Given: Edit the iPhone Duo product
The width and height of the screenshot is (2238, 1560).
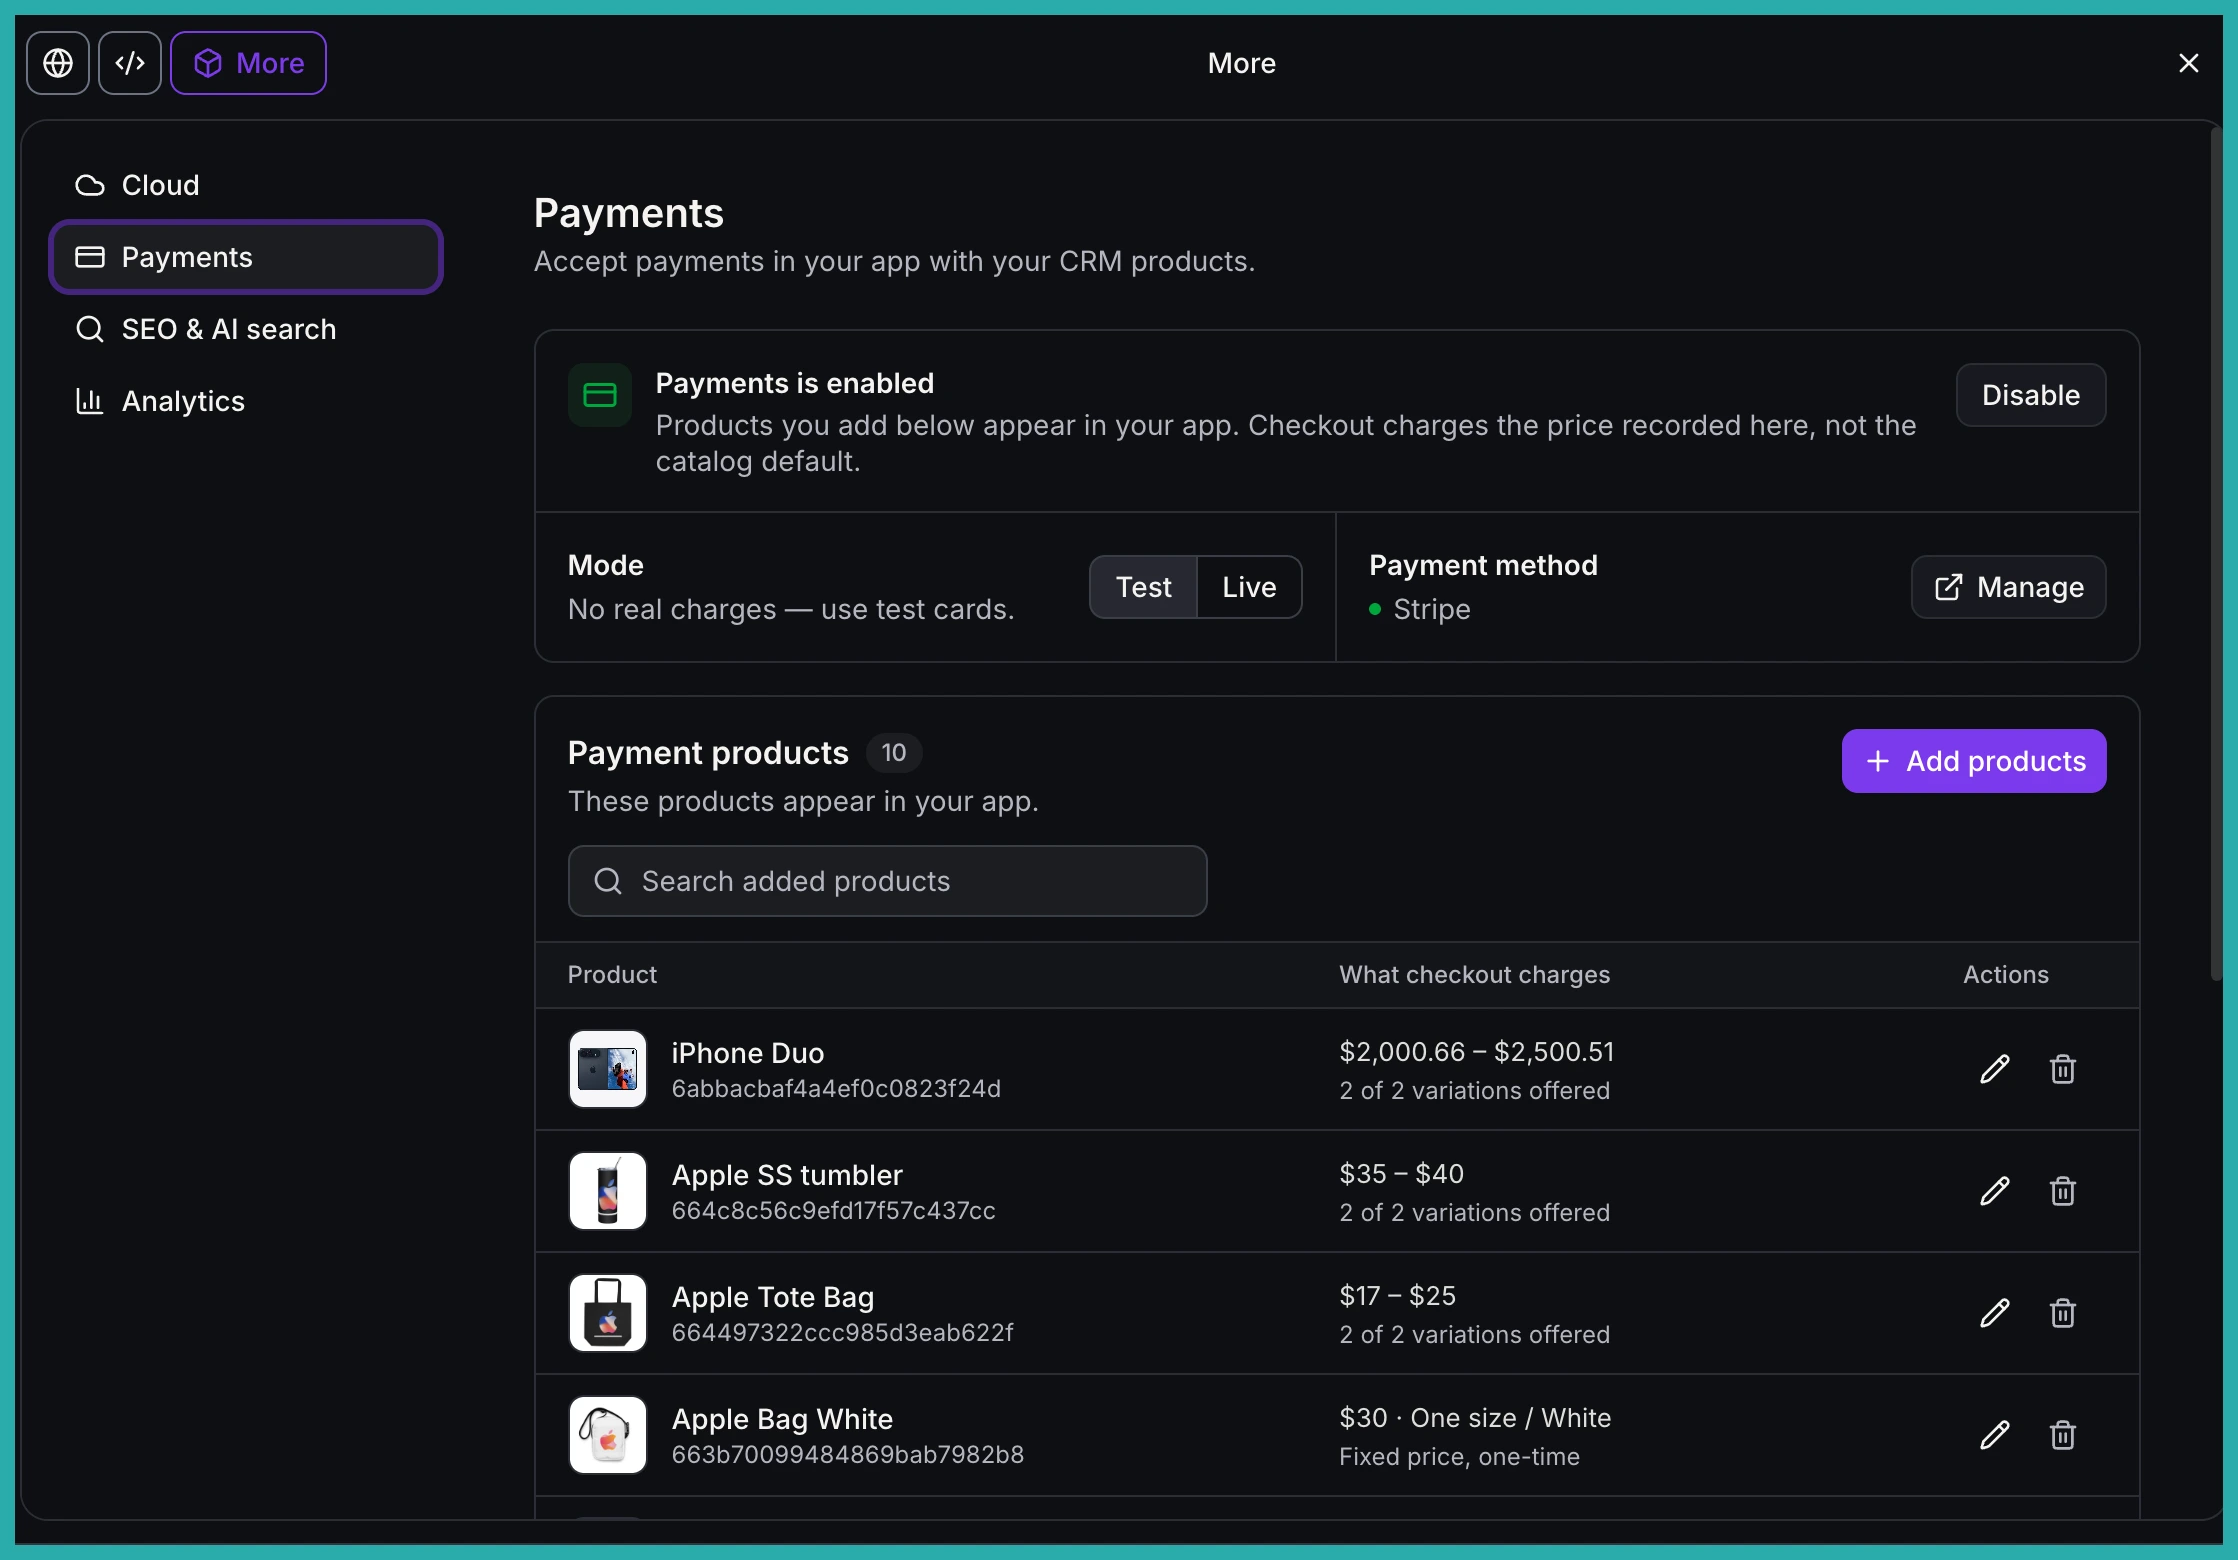Looking at the screenshot, I should click(1995, 1069).
